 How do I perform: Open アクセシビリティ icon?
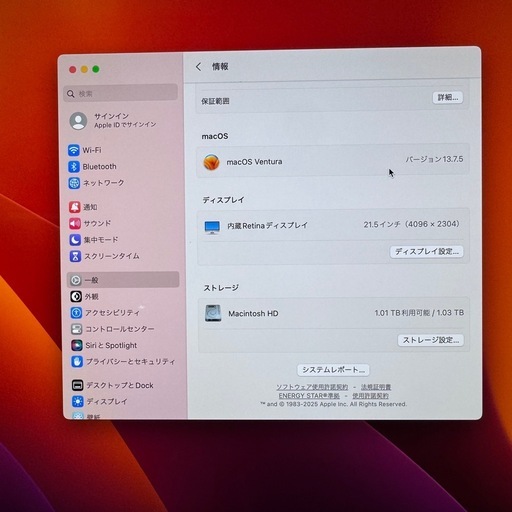[x=77, y=313]
